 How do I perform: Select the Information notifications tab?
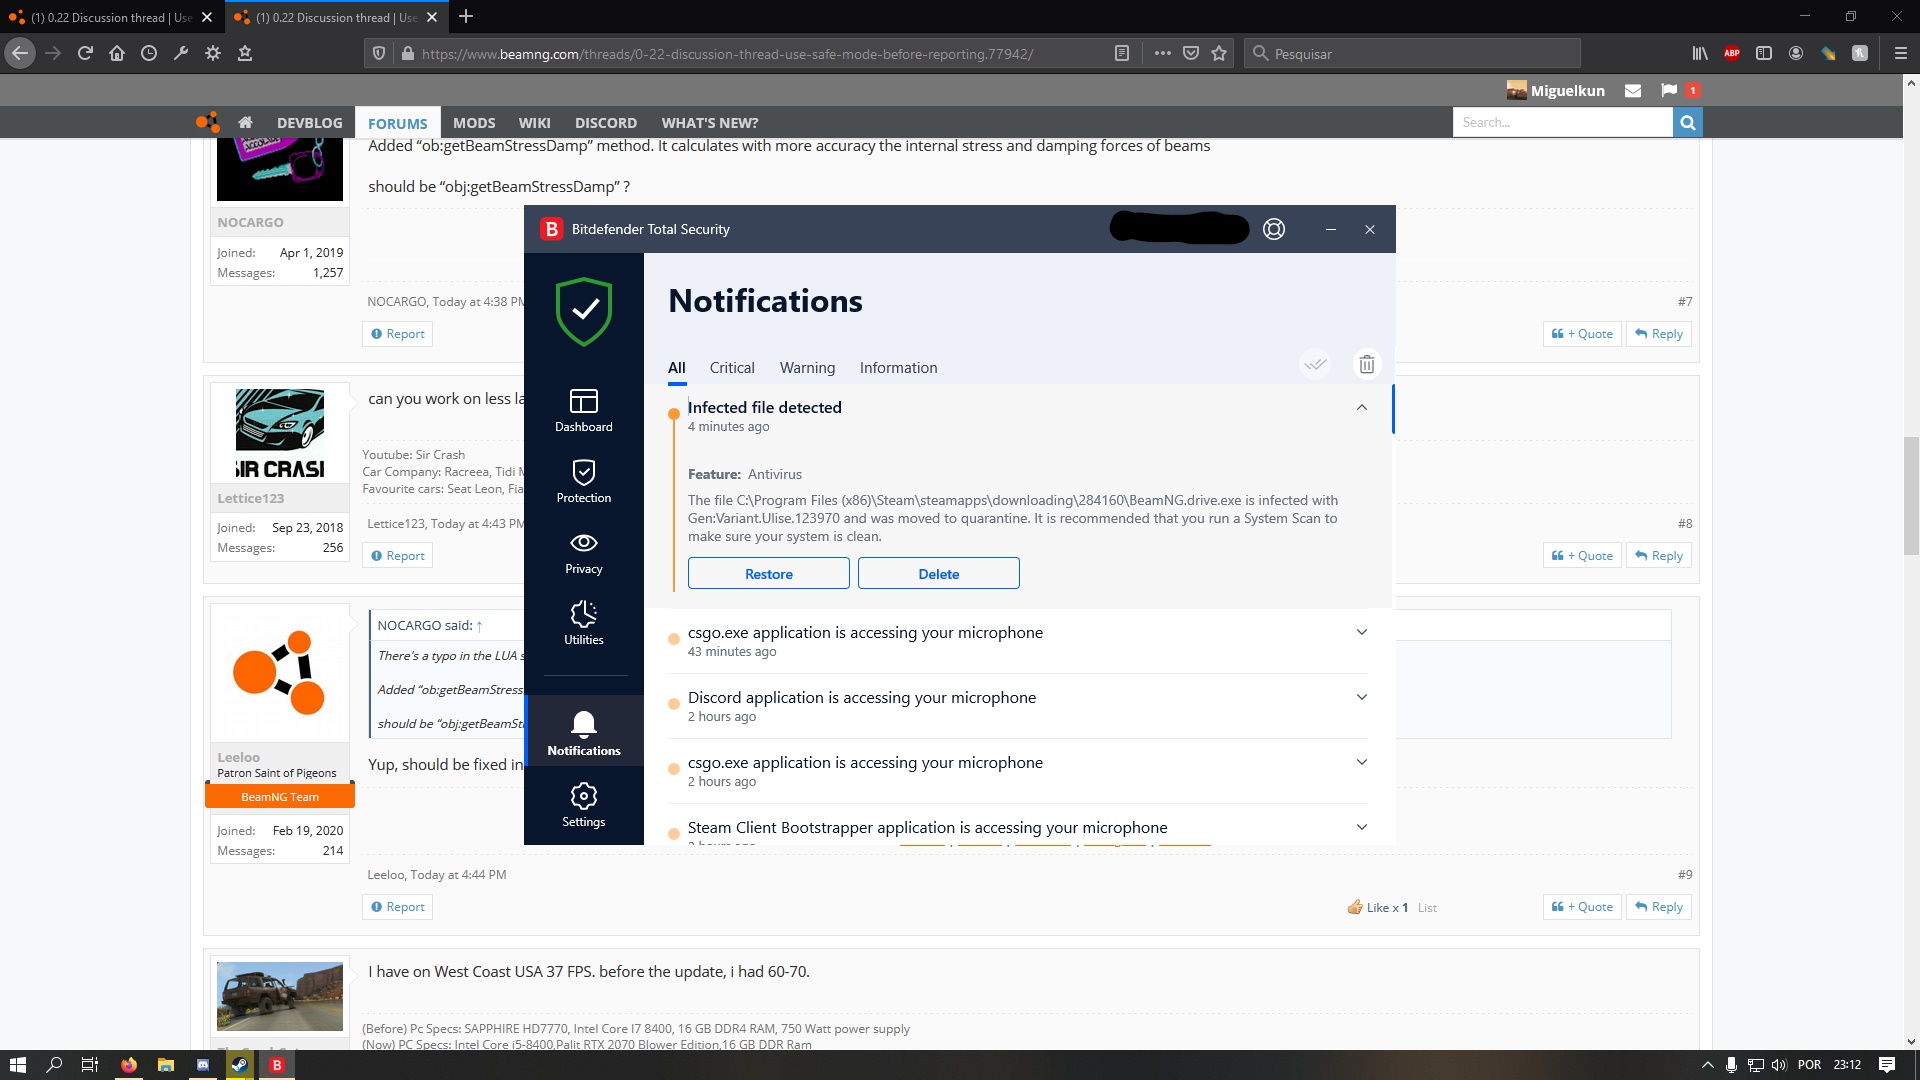pos(898,368)
